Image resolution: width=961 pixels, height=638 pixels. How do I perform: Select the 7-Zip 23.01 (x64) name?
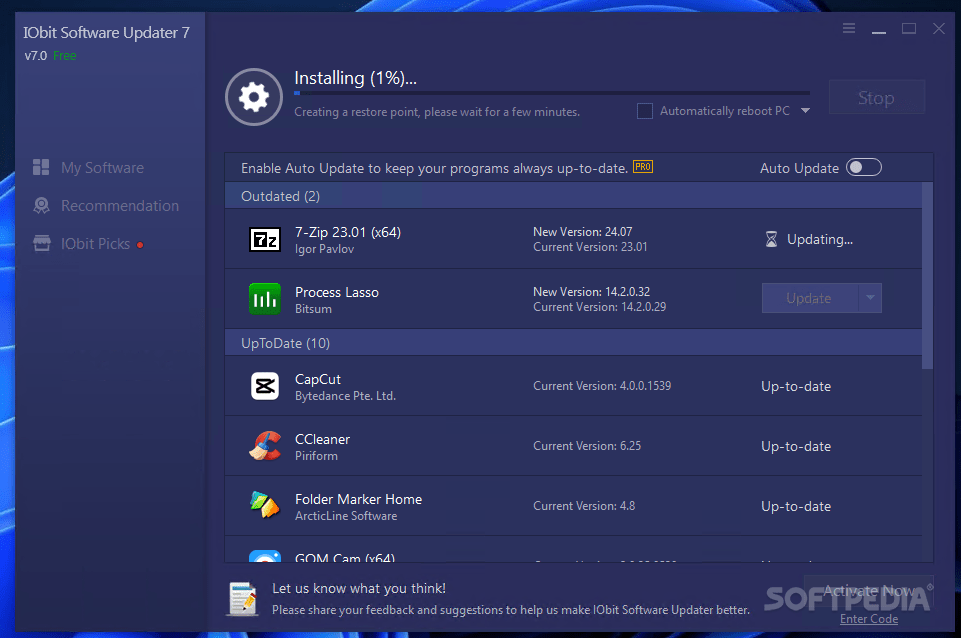coord(348,232)
